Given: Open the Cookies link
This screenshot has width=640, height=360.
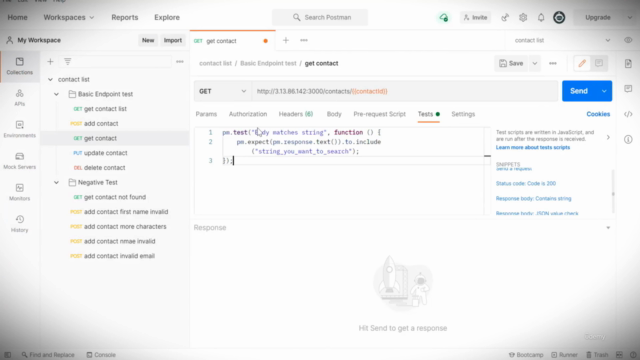Looking at the screenshot, I should click(x=598, y=114).
